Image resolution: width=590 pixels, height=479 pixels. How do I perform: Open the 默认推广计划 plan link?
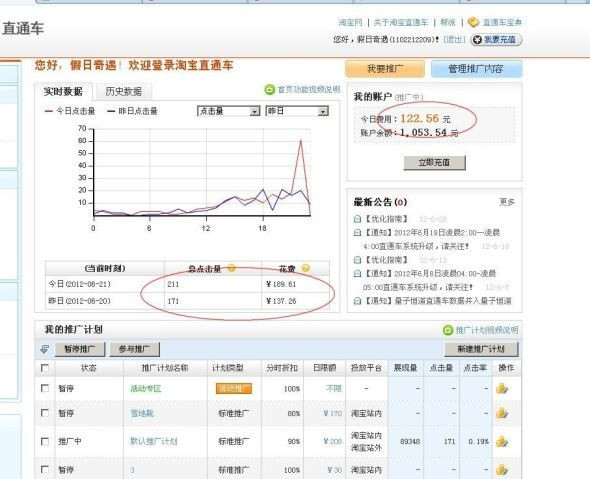tap(154, 441)
